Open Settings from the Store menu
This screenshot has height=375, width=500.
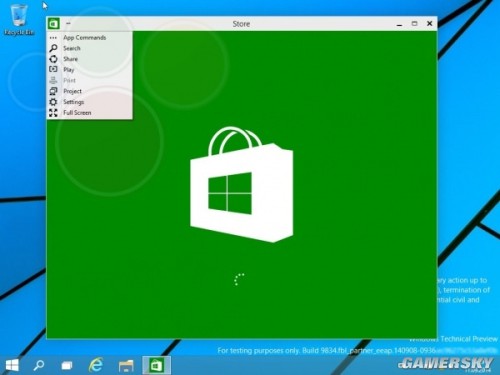click(89, 102)
